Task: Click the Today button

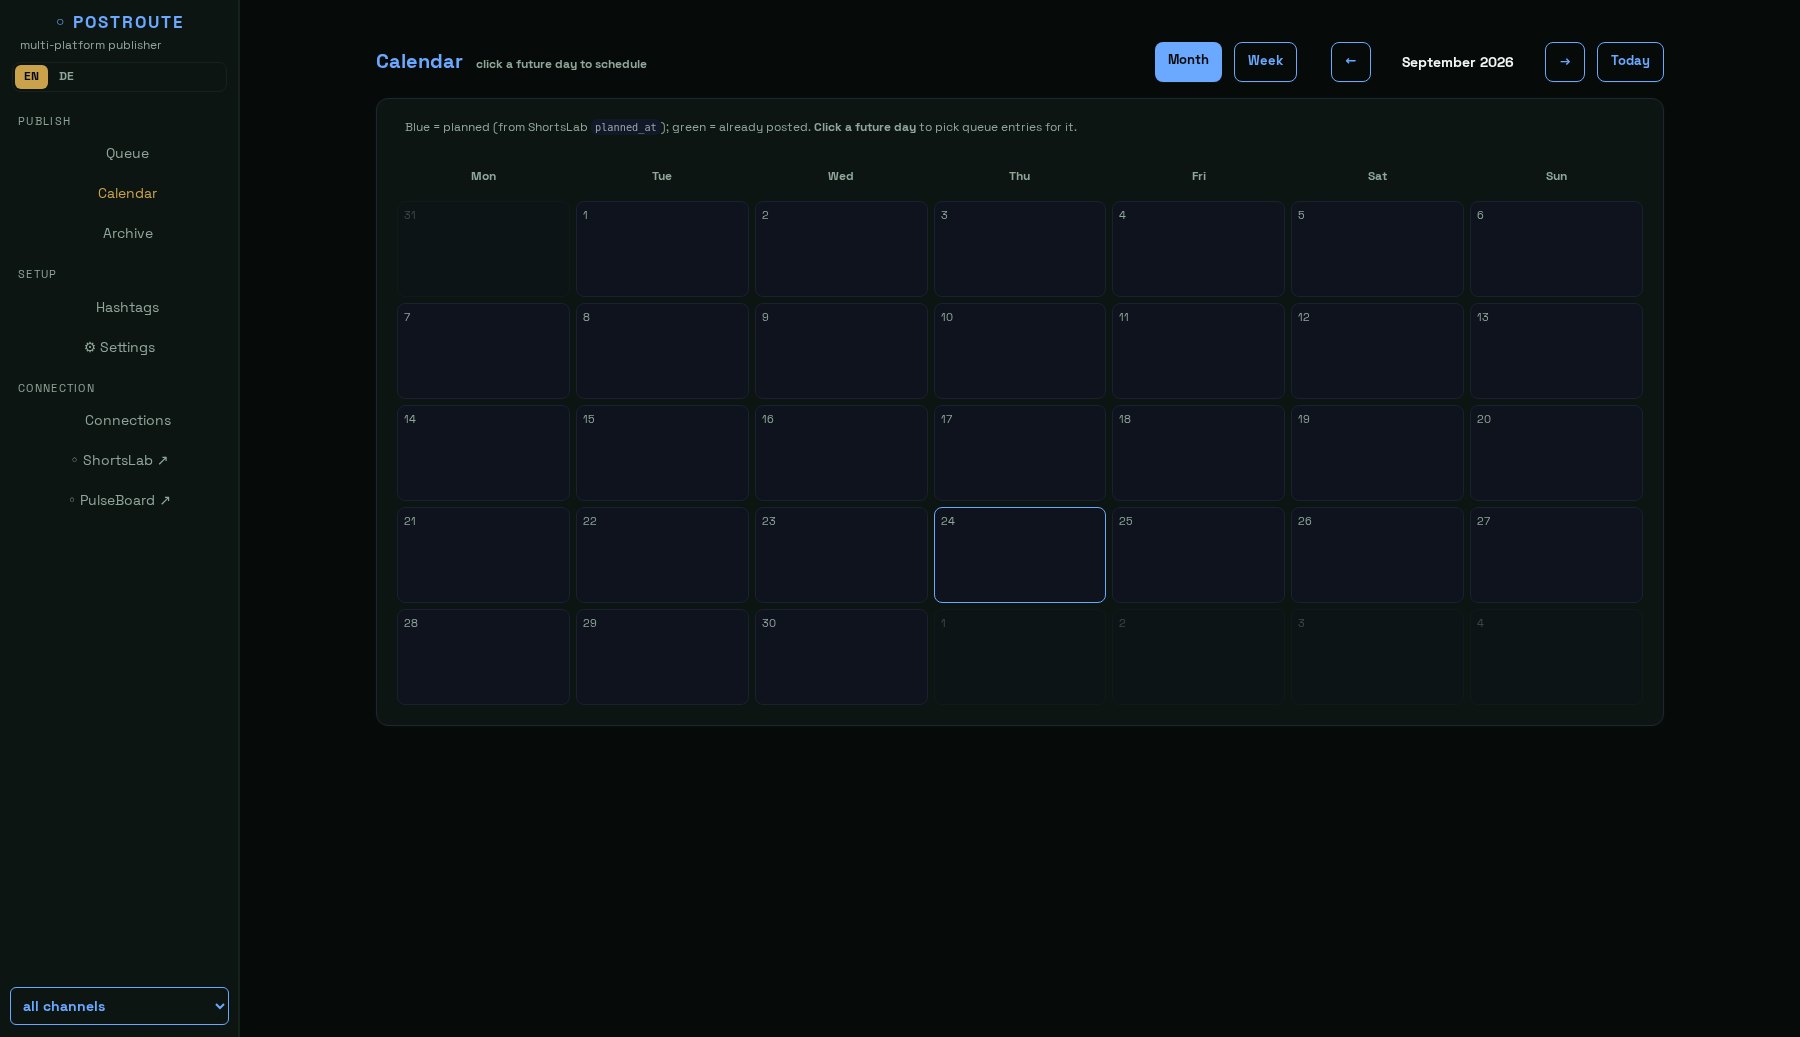Action: (1630, 62)
